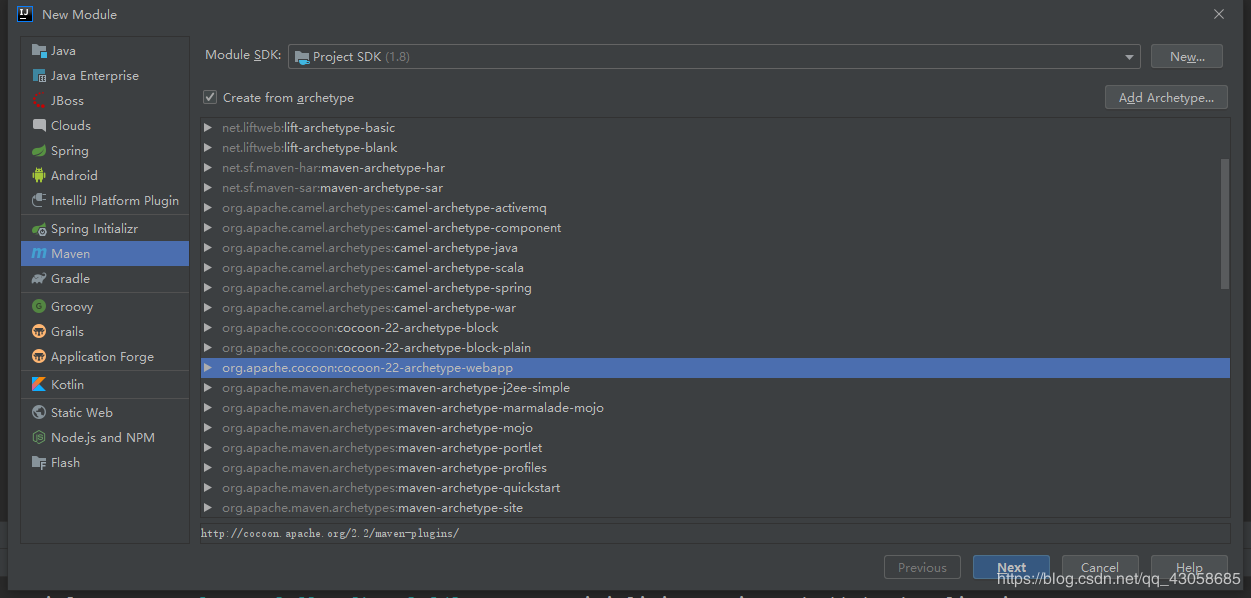Click the Application Forge icon
The height and width of the screenshot is (598, 1251).
point(39,357)
